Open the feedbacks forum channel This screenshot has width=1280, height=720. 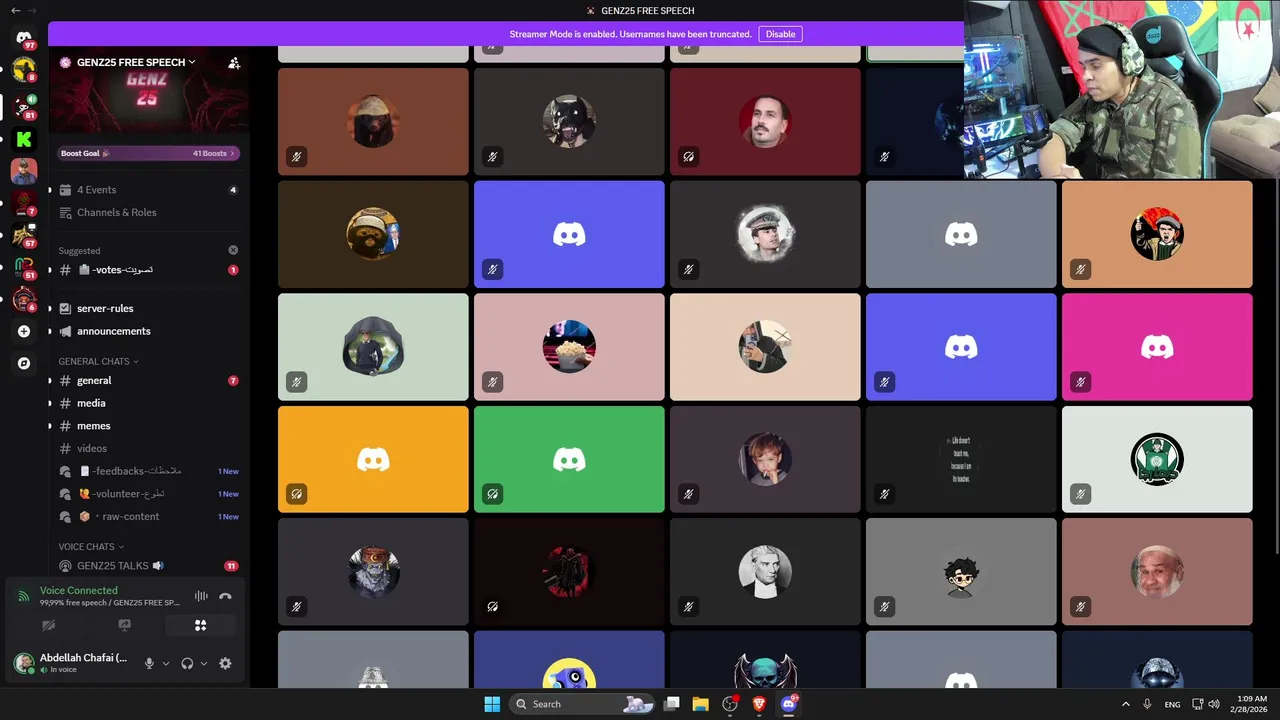point(148,471)
